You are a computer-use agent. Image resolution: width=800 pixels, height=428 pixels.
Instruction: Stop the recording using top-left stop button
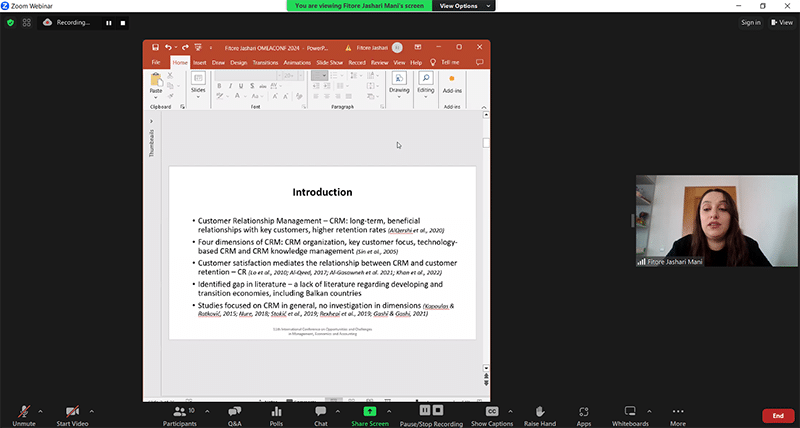click(123, 22)
